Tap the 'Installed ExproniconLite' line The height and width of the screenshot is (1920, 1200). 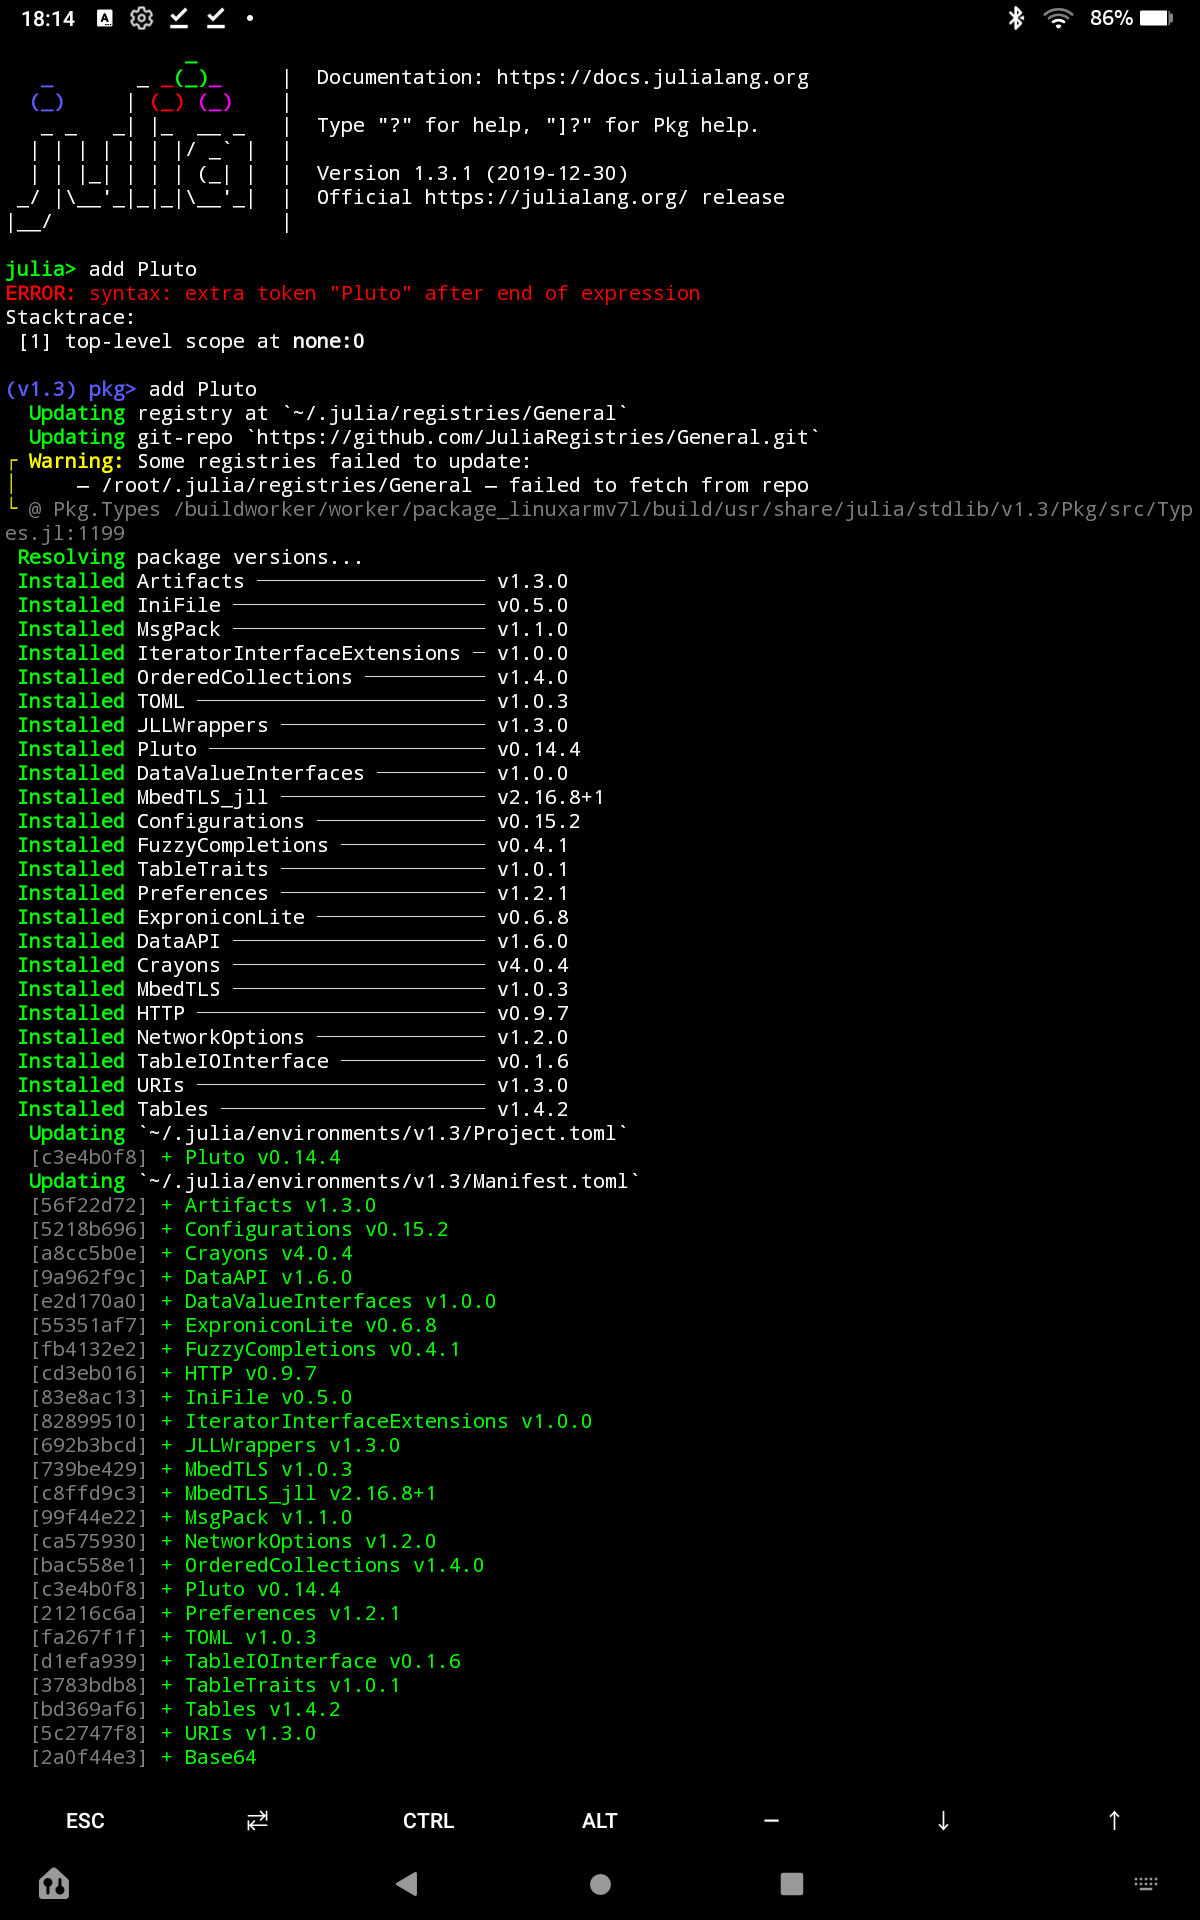[x=293, y=917]
